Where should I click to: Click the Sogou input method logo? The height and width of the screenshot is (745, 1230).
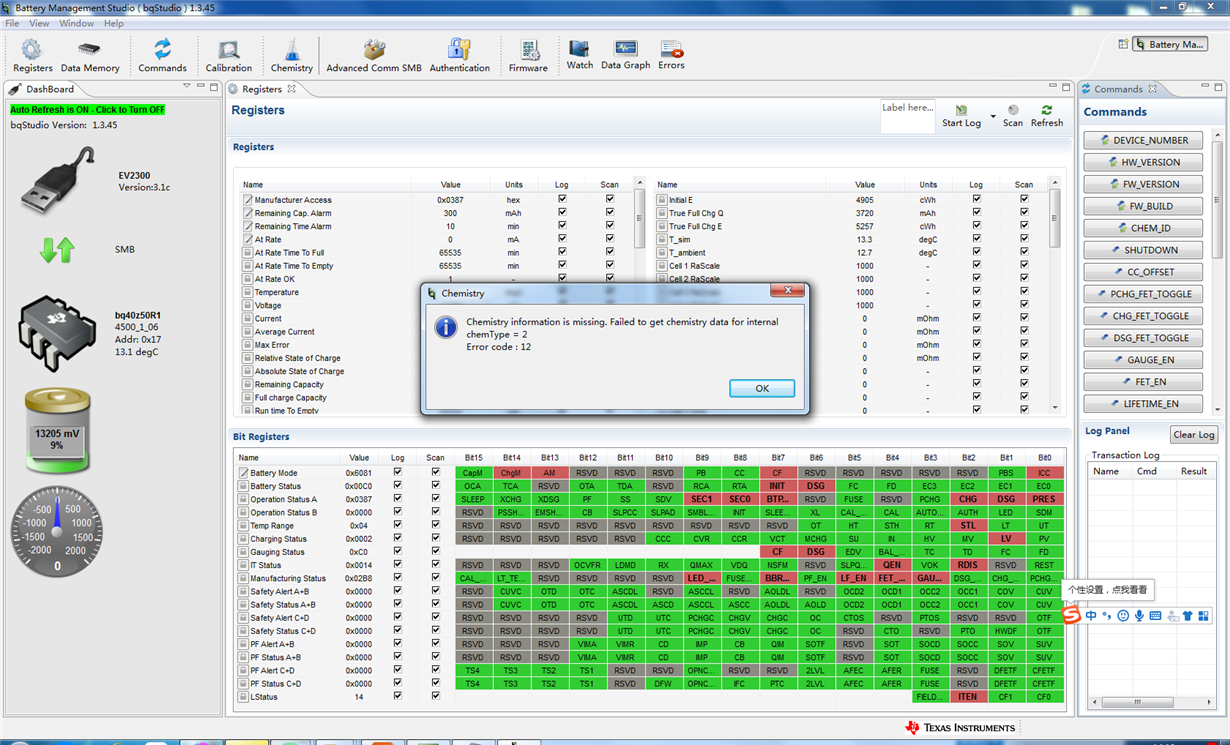[1071, 615]
